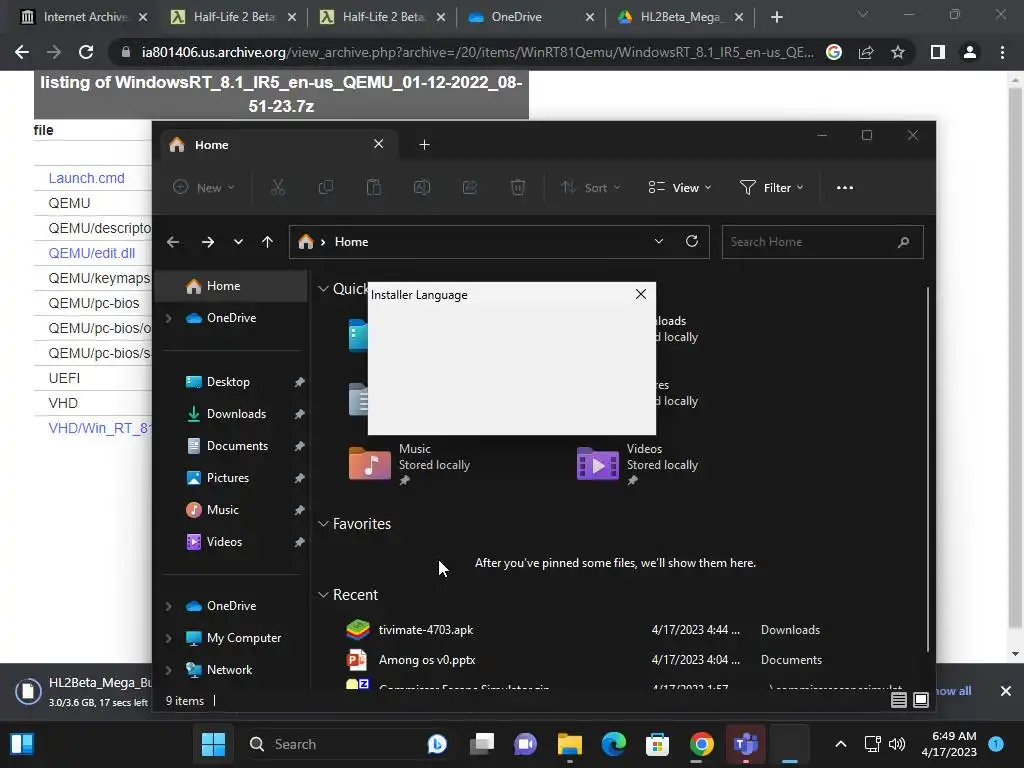Show hidden system tray icons

point(841,744)
